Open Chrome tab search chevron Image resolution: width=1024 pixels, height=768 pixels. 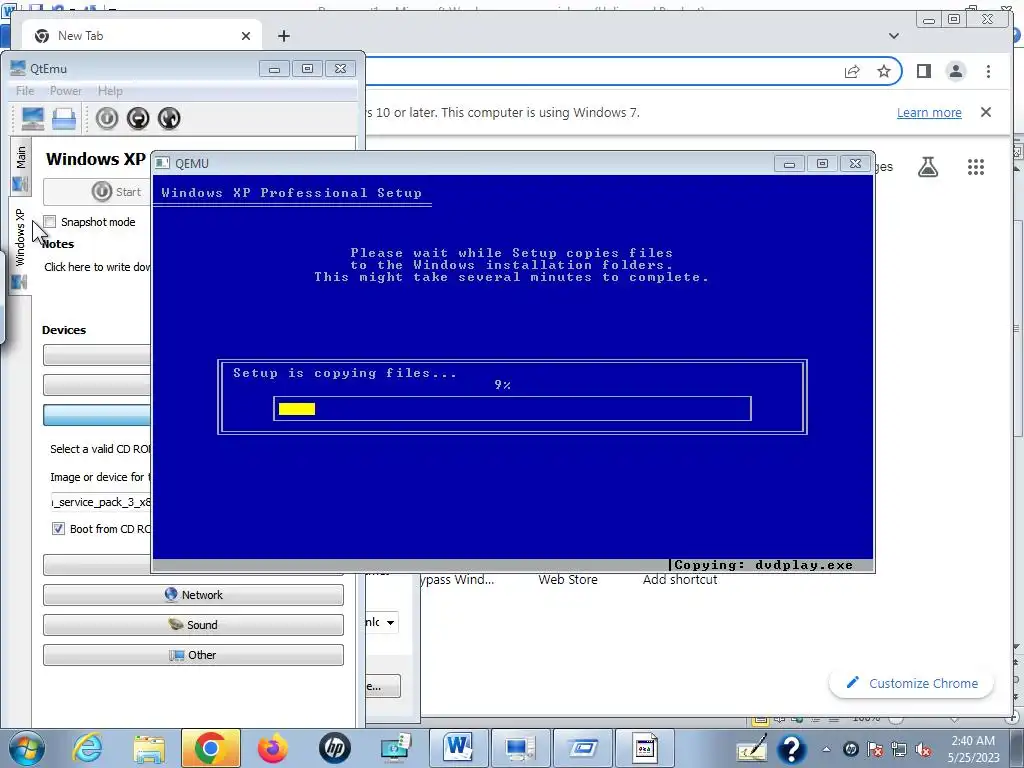coord(894,36)
